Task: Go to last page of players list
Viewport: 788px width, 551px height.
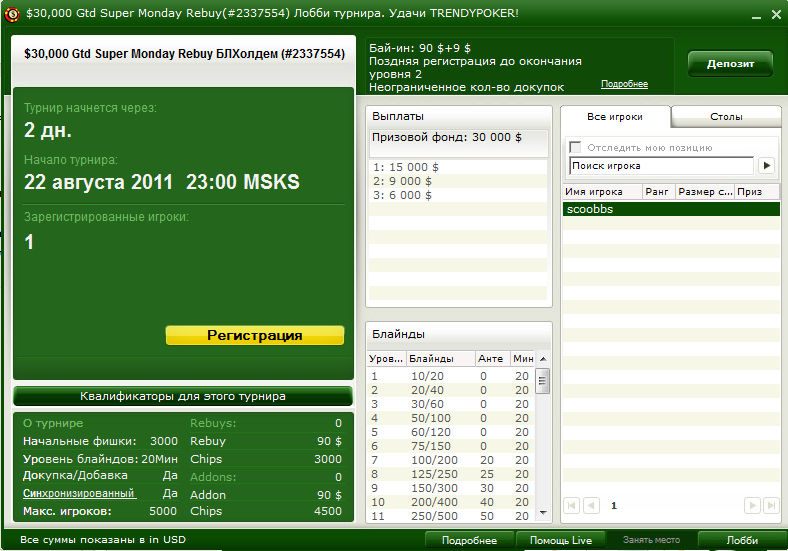Action: pyautogui.click(x=771, y=505)
